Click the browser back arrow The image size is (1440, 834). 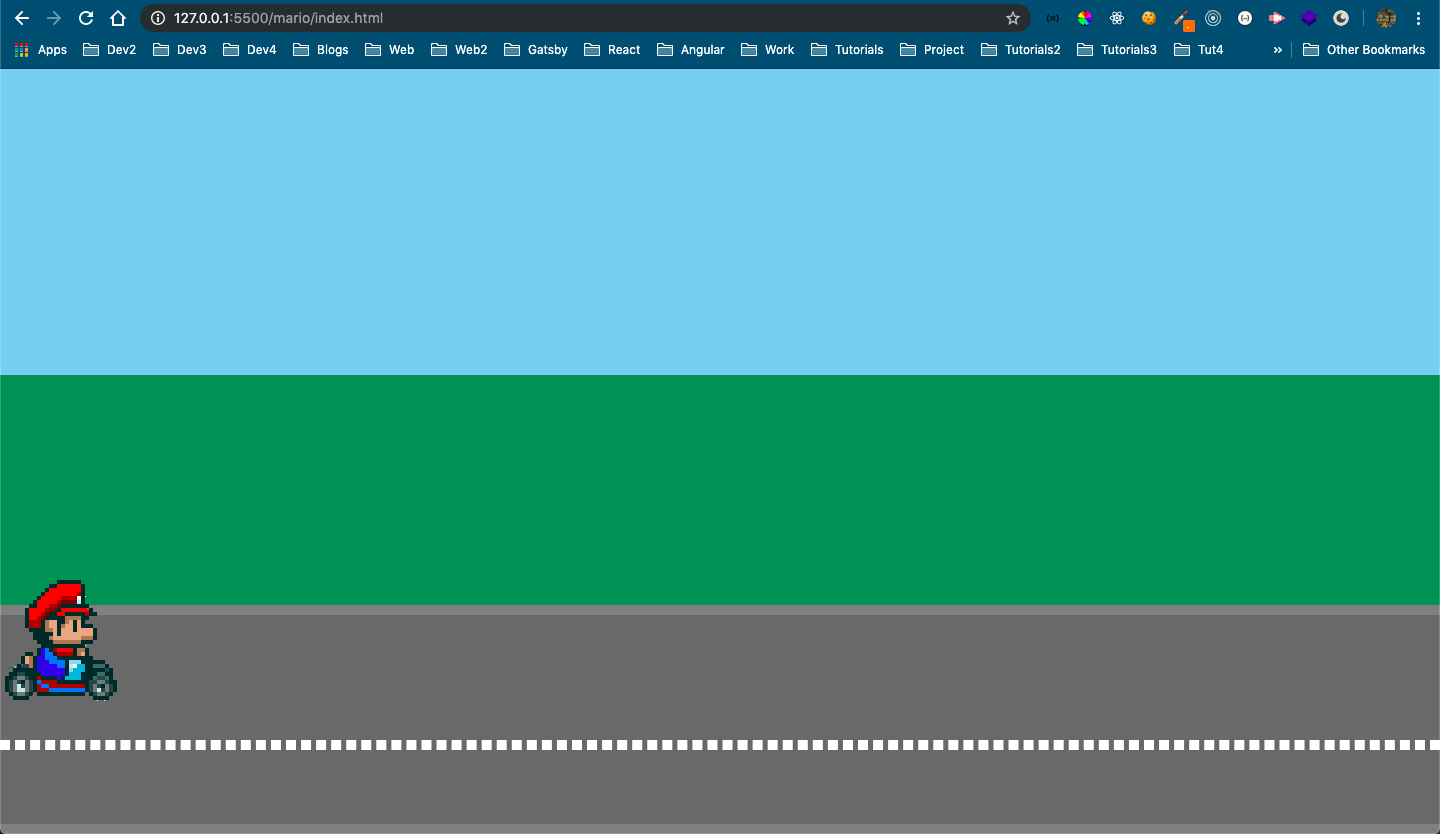click(x=22, y=18)
